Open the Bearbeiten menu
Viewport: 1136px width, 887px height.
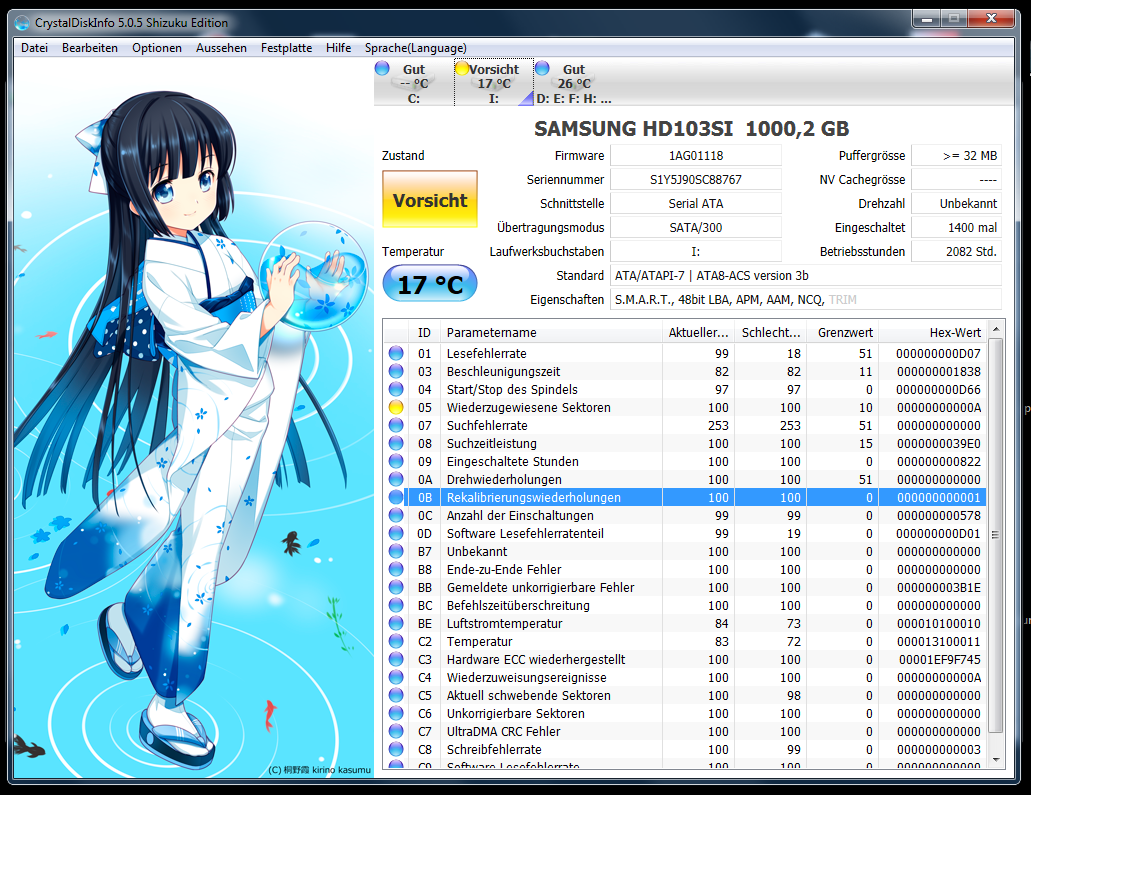90,48
